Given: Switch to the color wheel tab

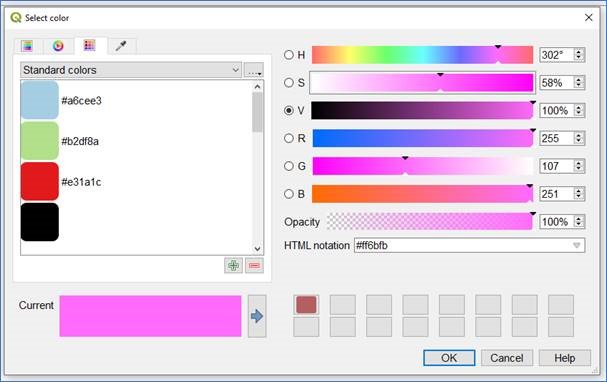Looking at the screenshot, I should (x=58, y=46).
